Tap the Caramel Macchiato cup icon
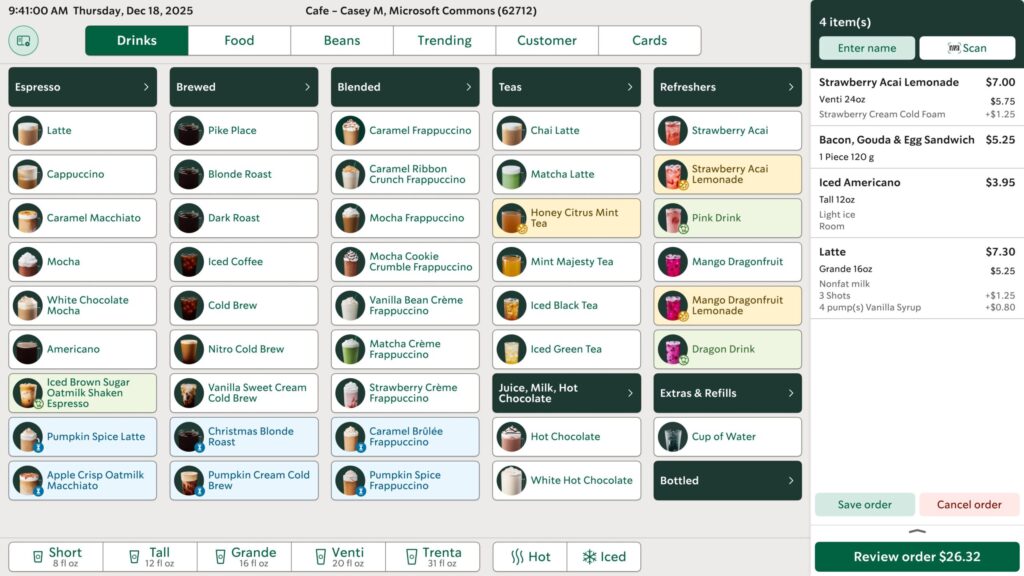This screenshot has height=576, width=1024. [27, 218]
